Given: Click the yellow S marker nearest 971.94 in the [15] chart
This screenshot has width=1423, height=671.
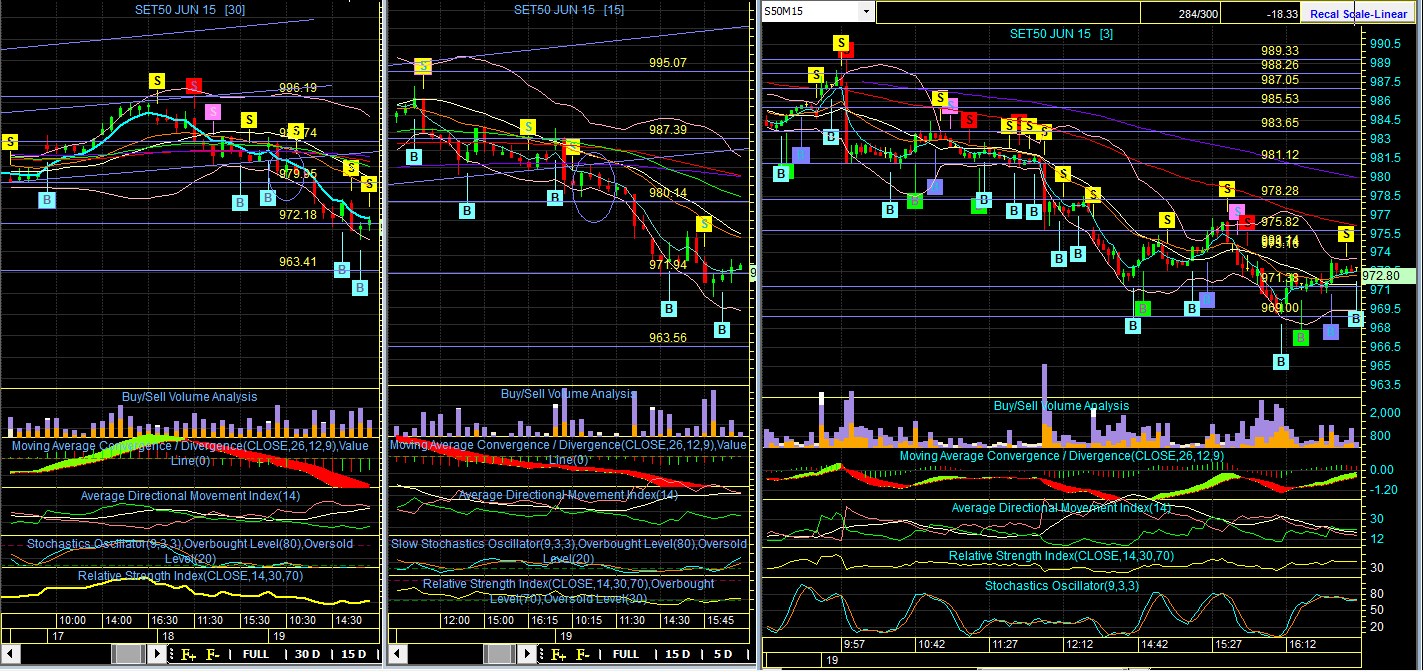Looking at the screenshot, I should (x=704, y=224).
